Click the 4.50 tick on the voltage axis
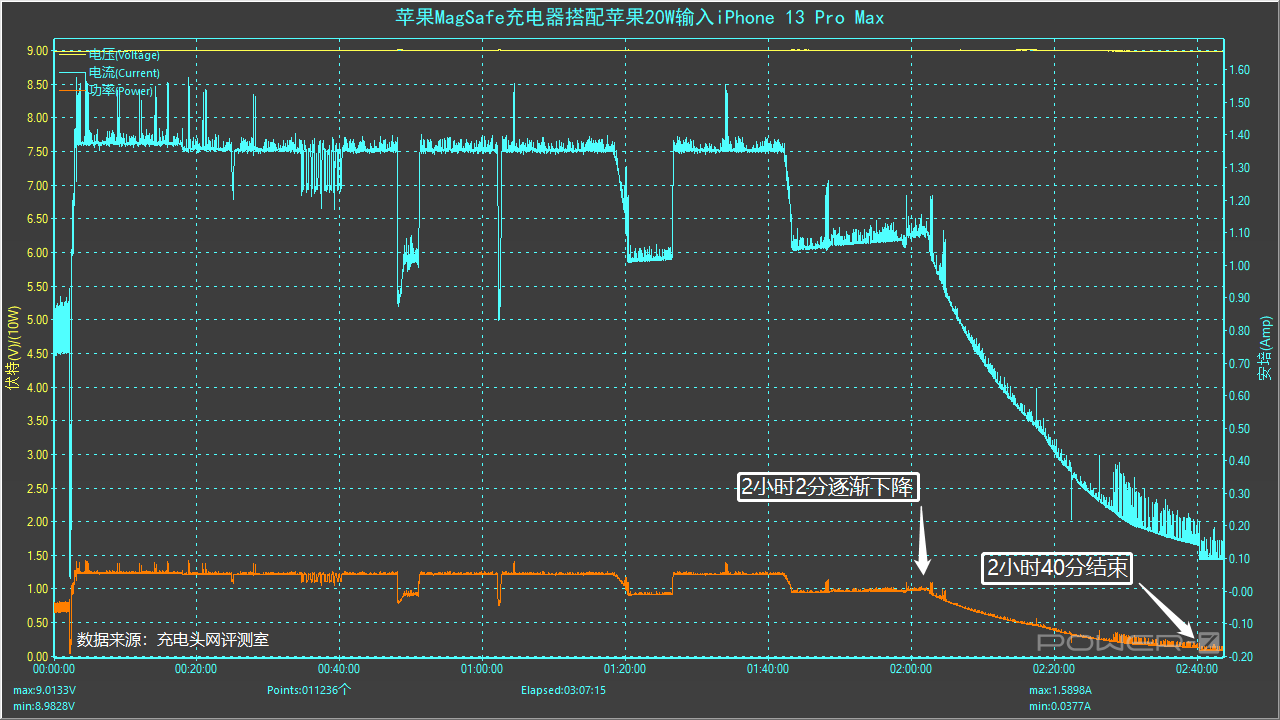Viewport: 1280px width, 720px height. click(x=37, y=354)
